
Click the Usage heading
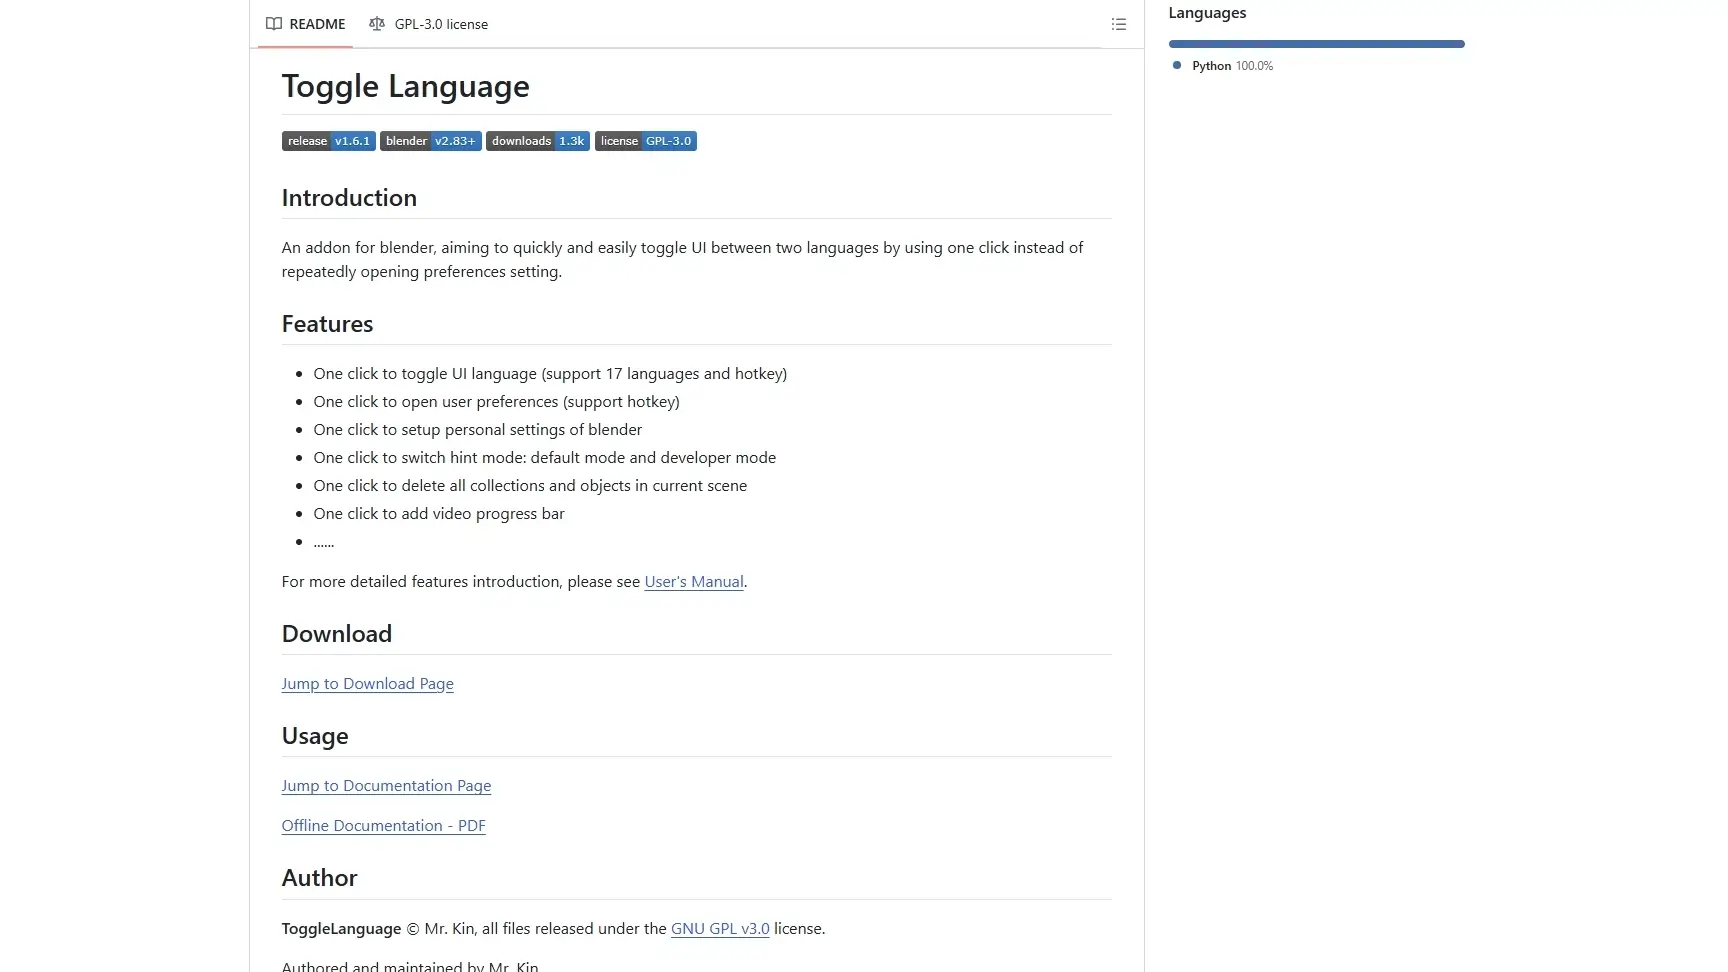point(315,736)
